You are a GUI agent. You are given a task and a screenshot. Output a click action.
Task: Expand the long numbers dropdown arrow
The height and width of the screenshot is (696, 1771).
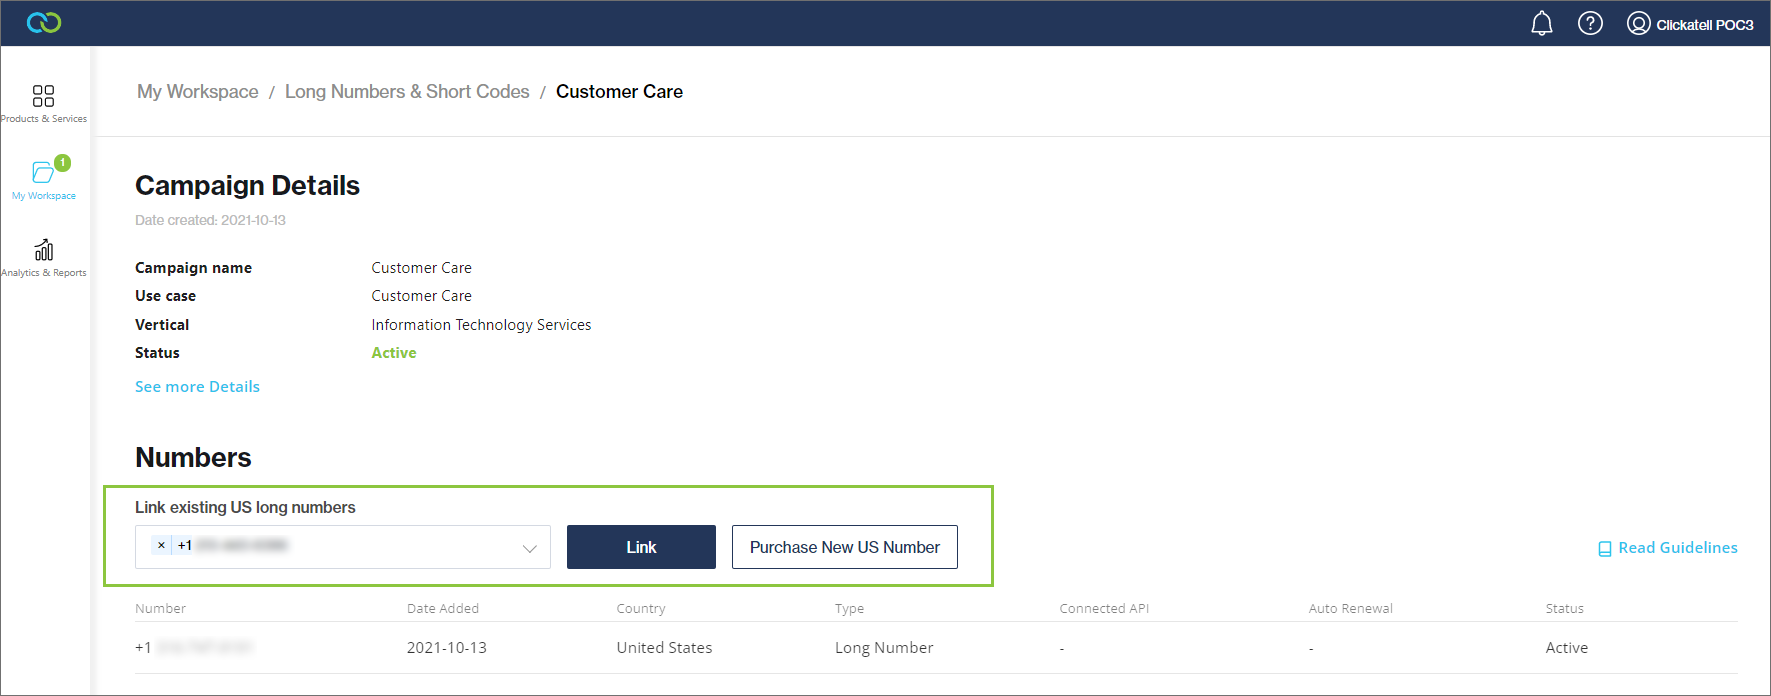coord(529,548)
